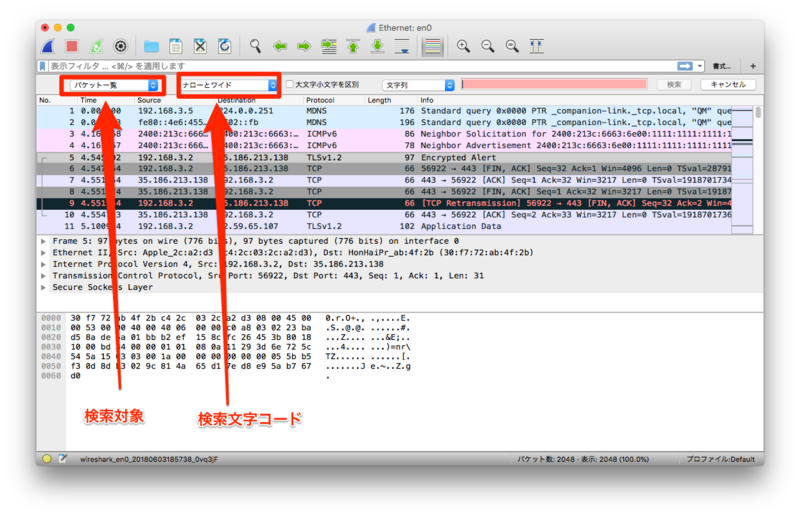Open a capture file via folder icon
The image size is (800, 517).
pyautogui.click(x=151, y=46)
